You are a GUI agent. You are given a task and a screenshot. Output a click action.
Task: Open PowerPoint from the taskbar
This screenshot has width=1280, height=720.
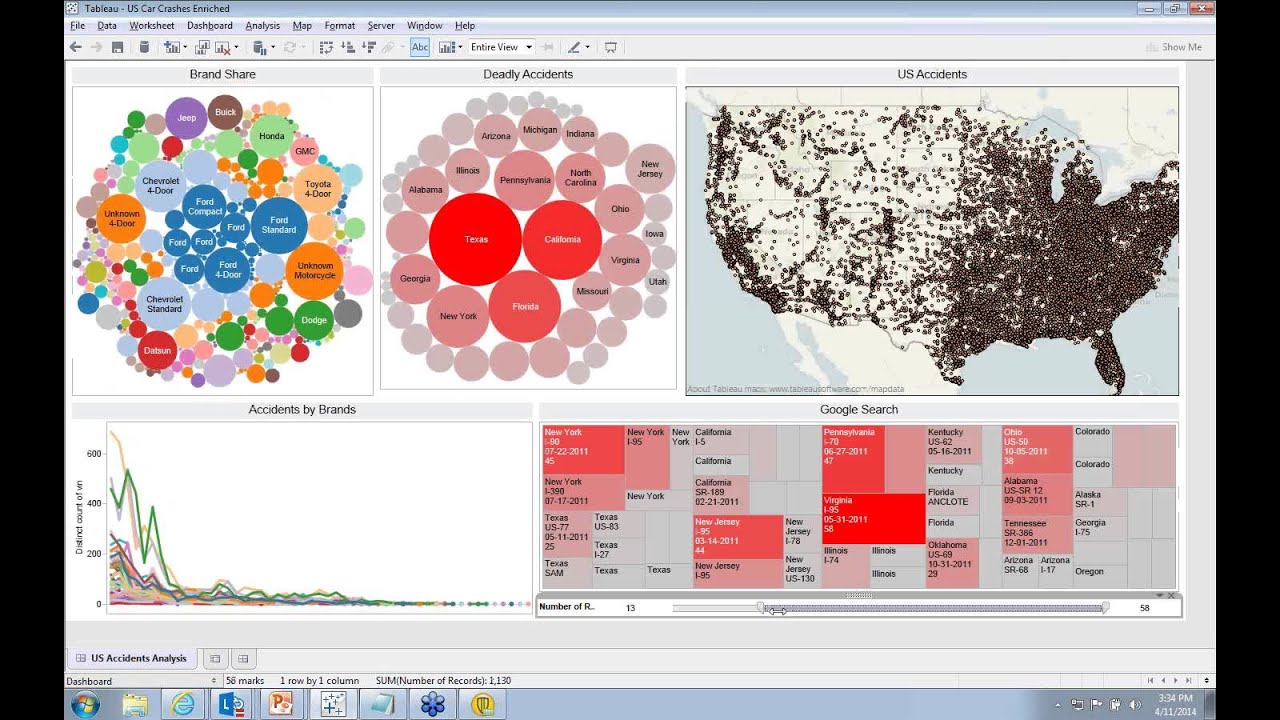tap(282, 704)
